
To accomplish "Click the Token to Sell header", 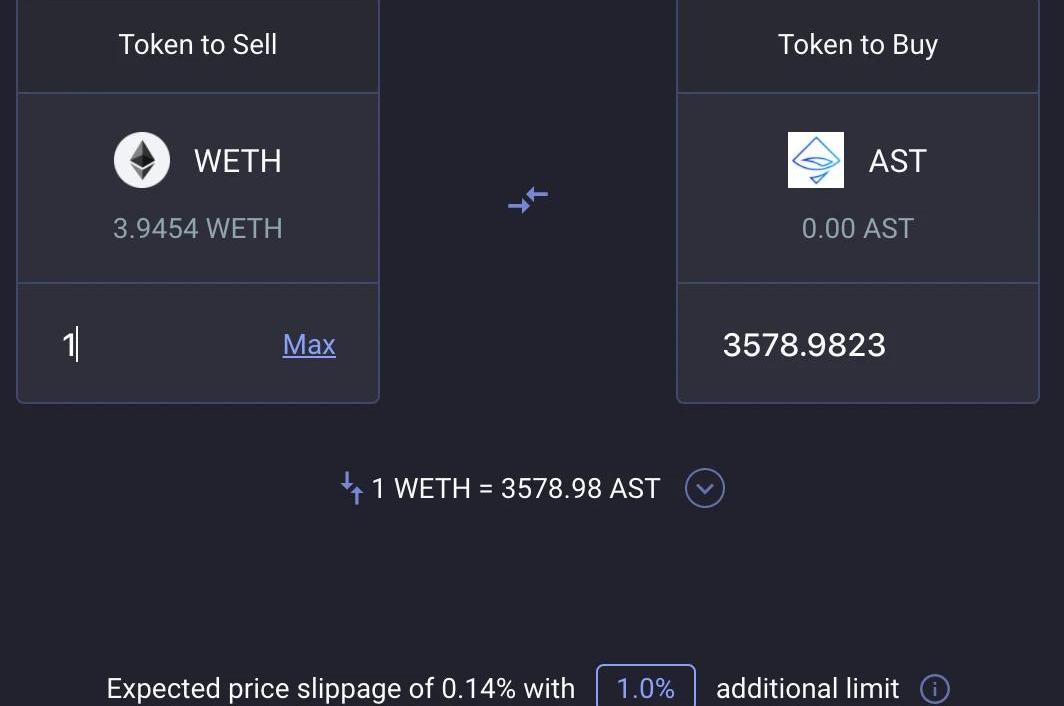I will click(198, 45).
